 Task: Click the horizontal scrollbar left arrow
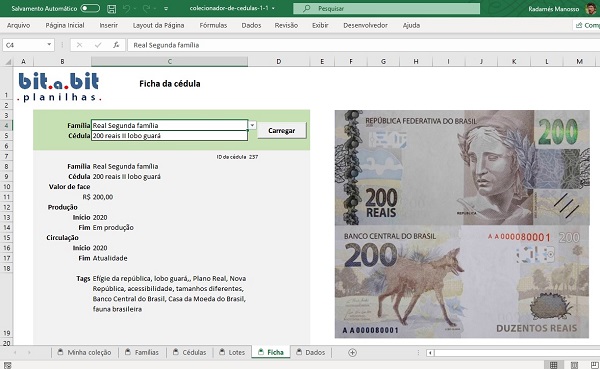(430, 353)
